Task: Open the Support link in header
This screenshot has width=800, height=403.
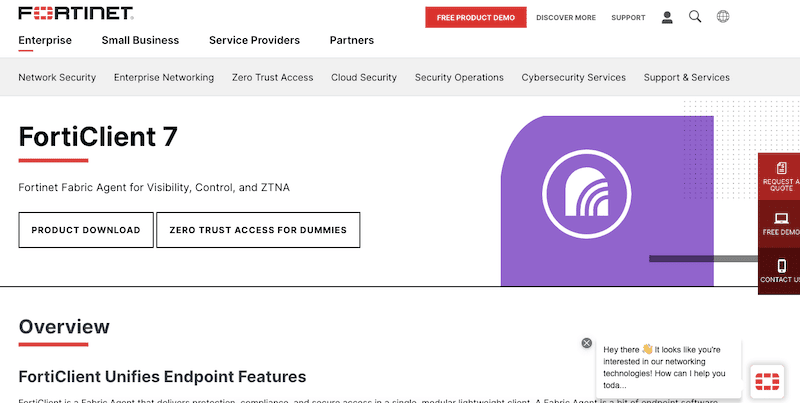Action: 629,17
